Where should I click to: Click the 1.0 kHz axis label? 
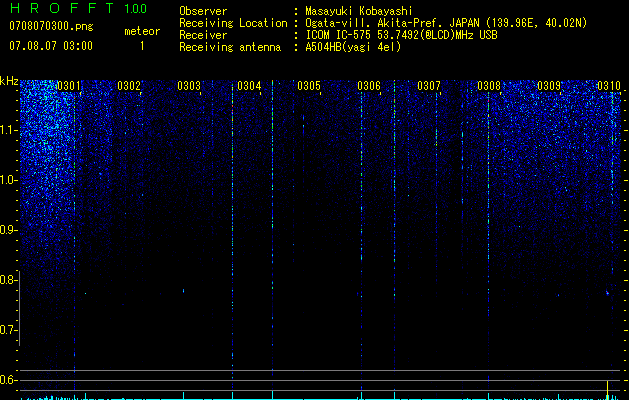point(8,180)
